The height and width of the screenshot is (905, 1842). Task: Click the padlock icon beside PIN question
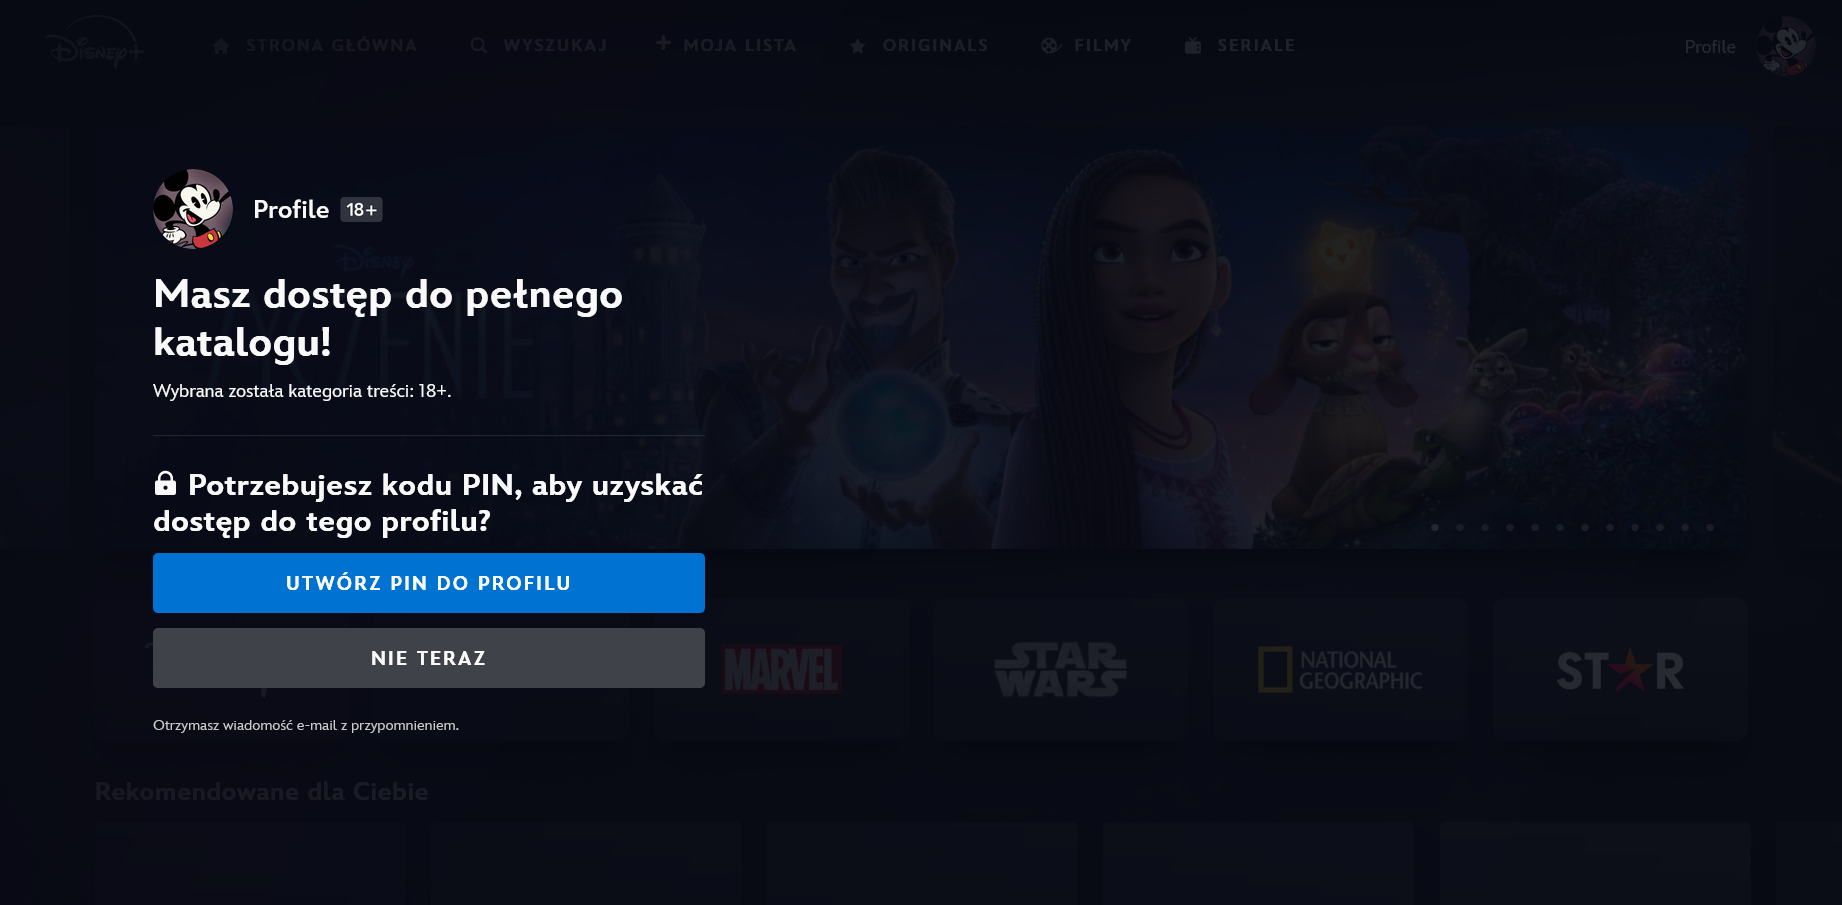[166, 484]
